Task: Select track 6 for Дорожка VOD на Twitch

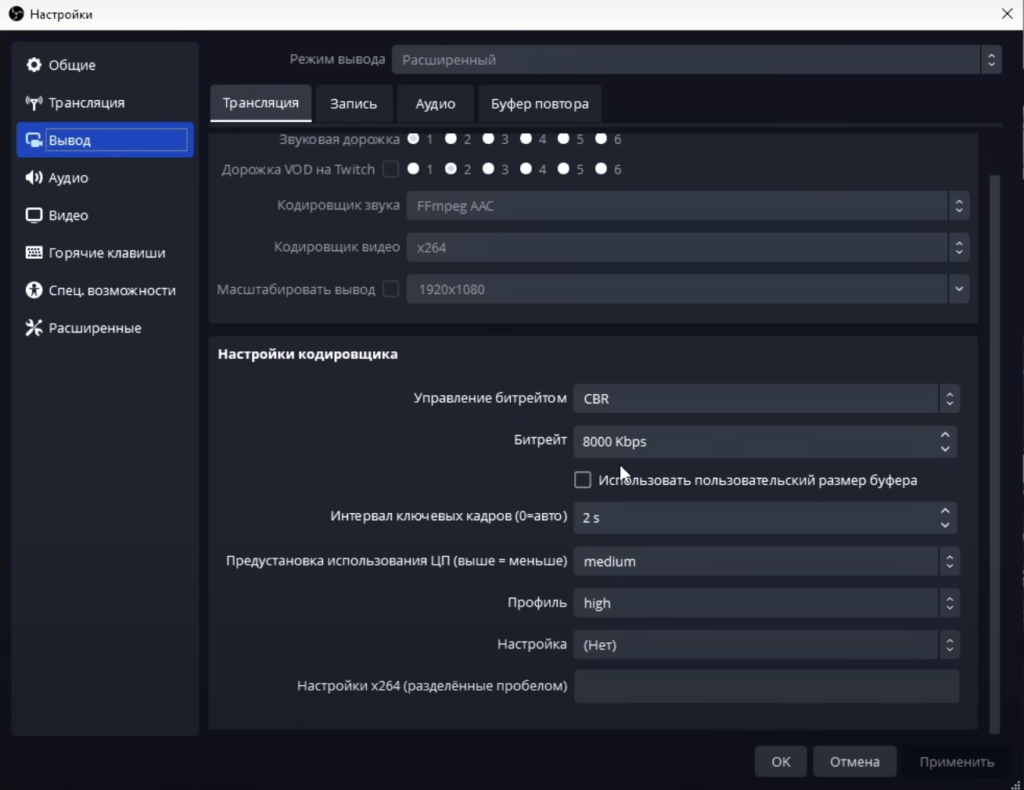Action: (601, 168)
